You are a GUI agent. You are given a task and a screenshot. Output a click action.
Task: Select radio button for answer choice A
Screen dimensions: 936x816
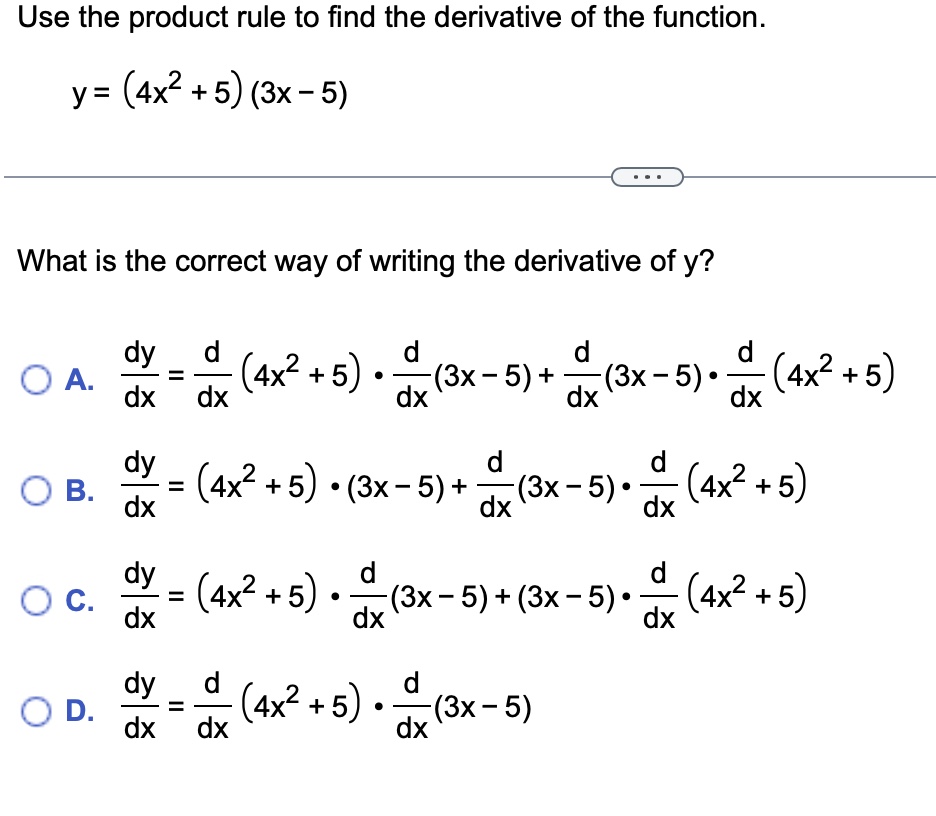tap(34, 376)
